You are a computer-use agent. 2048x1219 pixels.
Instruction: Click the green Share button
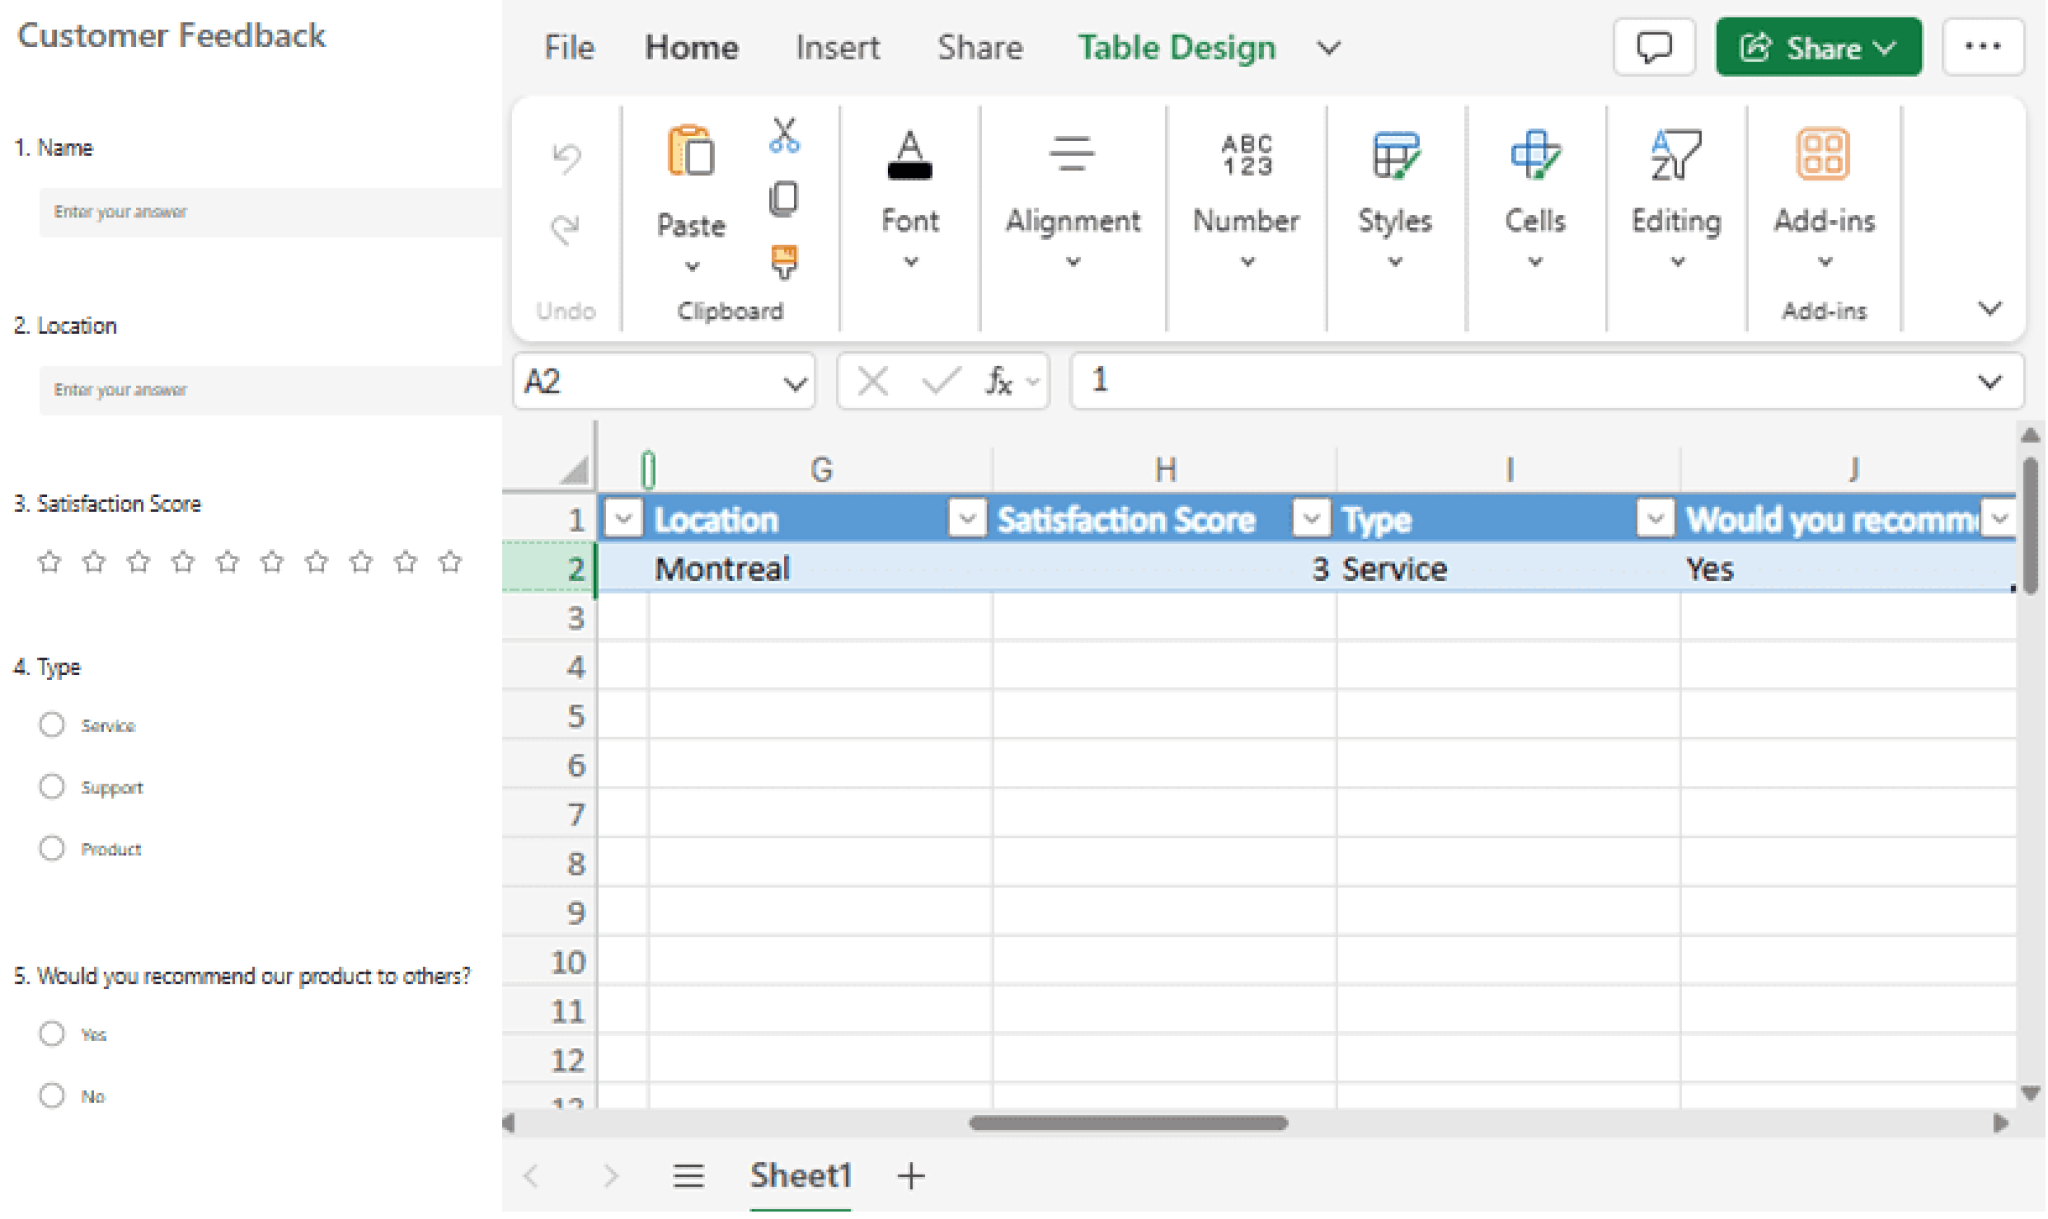[1817, 46]
